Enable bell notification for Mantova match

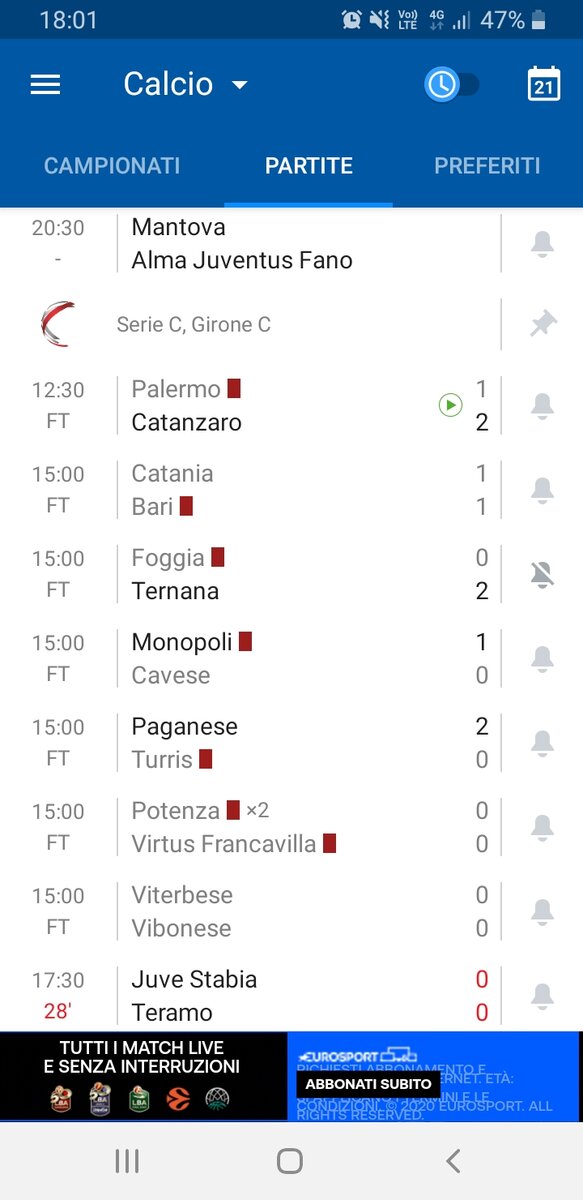(x=542, y=243)
